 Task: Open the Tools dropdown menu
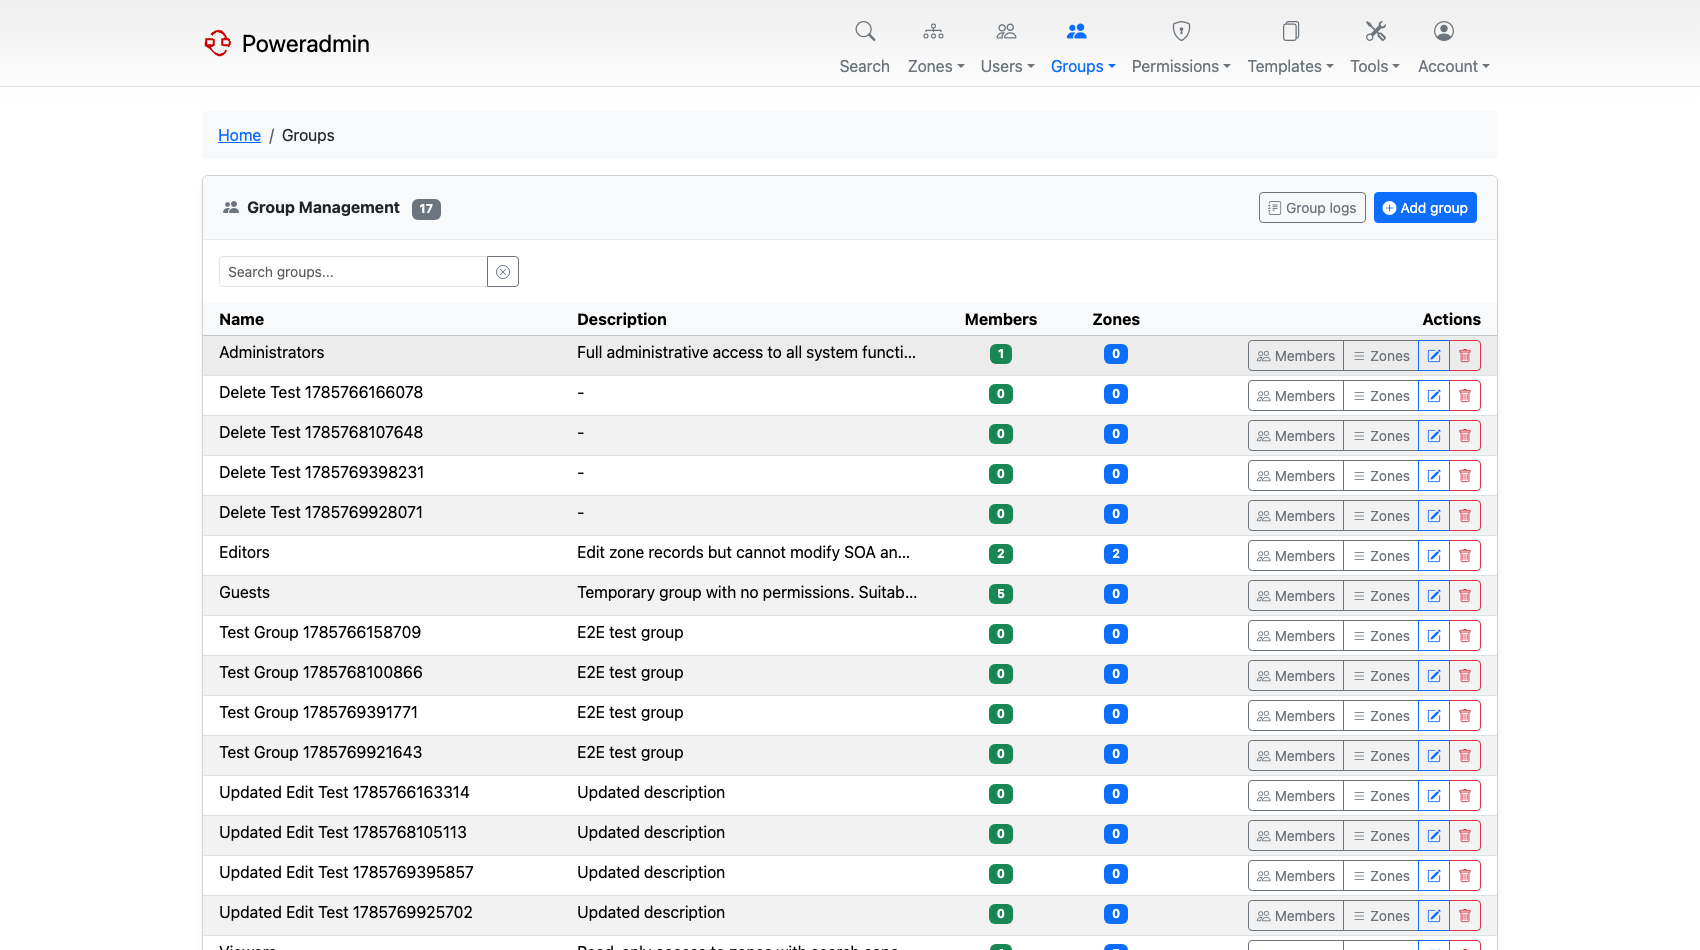point(1375,48)
